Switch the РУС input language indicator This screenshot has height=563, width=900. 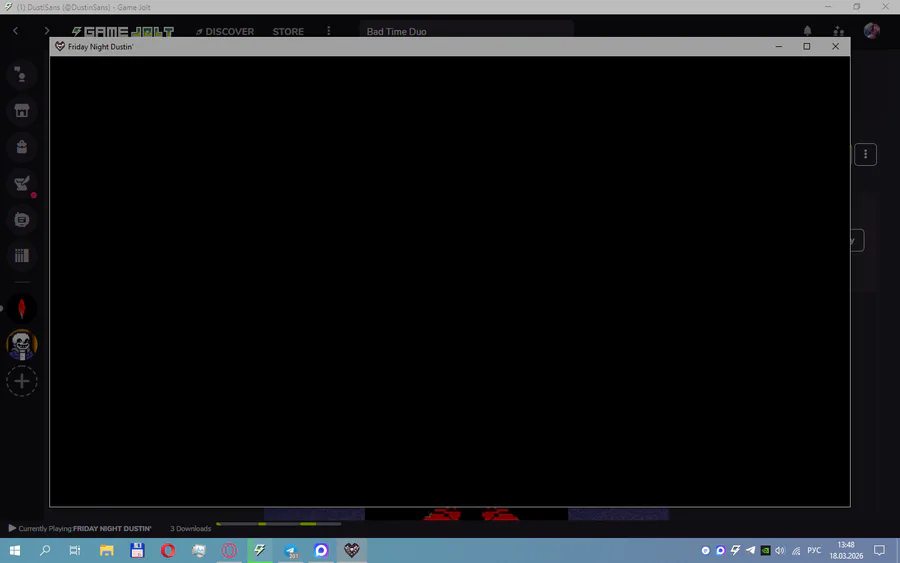point(814,550)
